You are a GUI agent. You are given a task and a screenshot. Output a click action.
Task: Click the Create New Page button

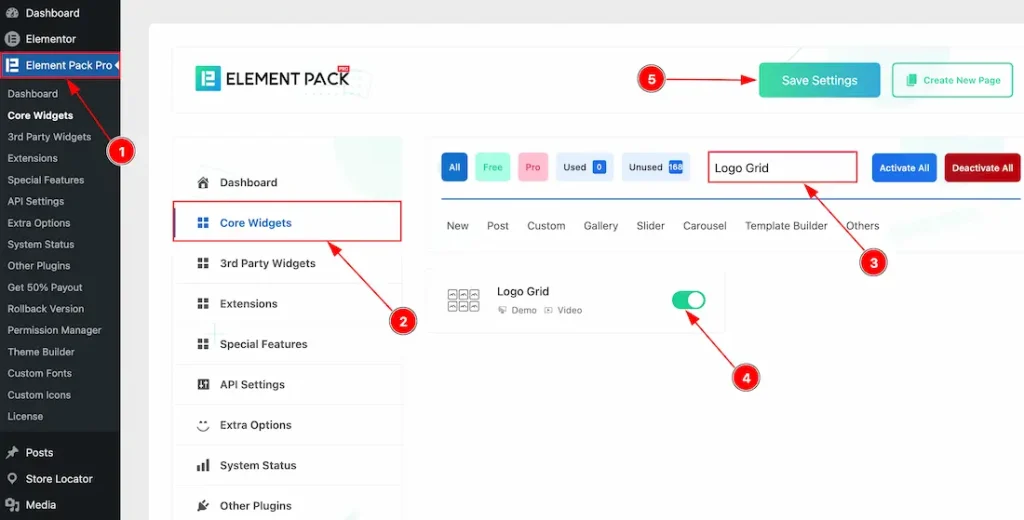click(952, 80)
